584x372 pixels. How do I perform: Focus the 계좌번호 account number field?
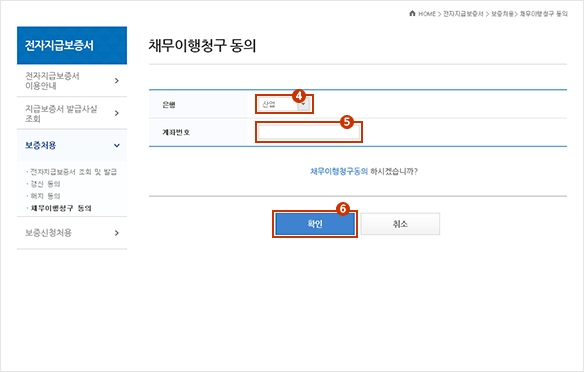(x=309, y=132)
